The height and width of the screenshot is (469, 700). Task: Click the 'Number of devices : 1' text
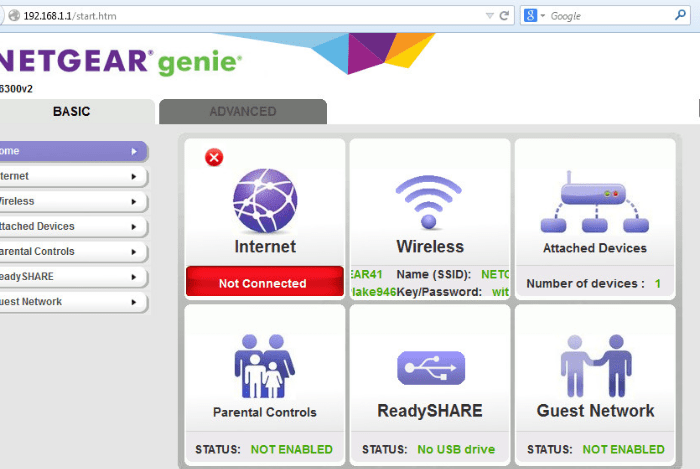tap(593, 283)
